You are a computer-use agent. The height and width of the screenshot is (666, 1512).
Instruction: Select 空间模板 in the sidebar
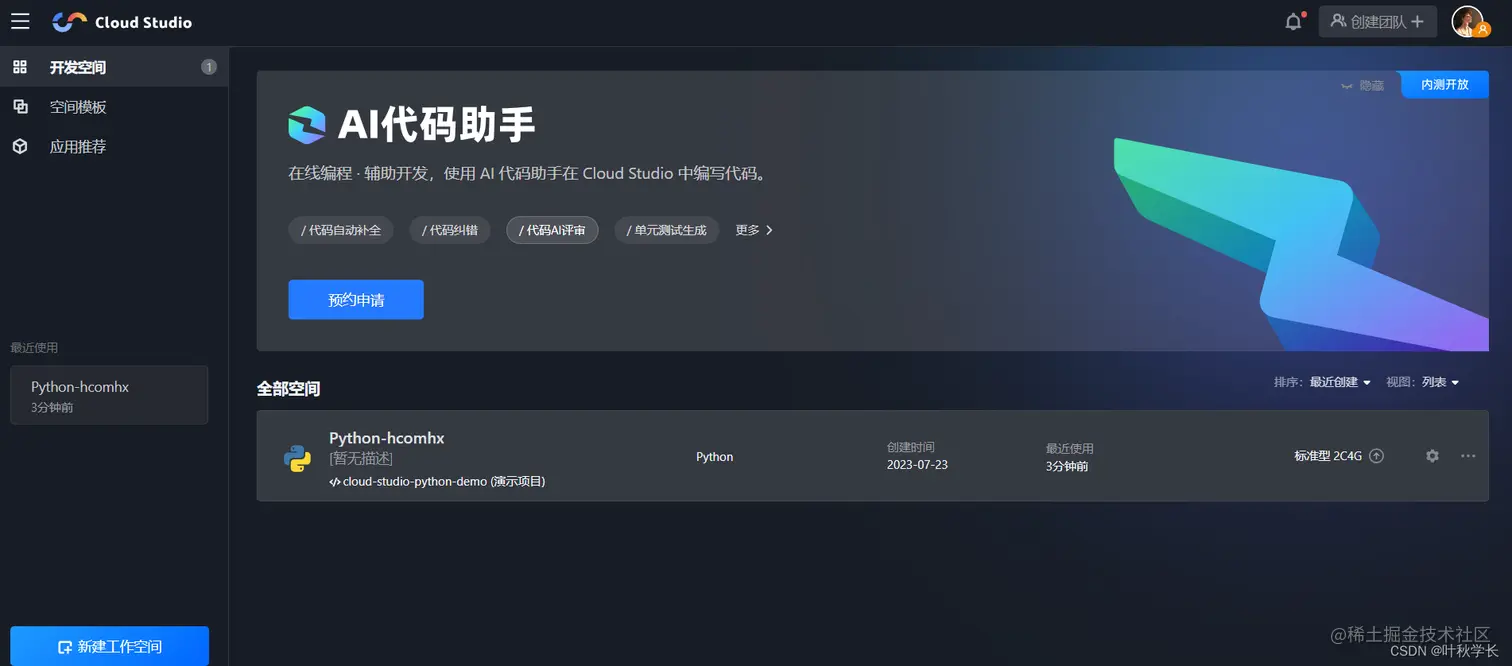point(114,107)
